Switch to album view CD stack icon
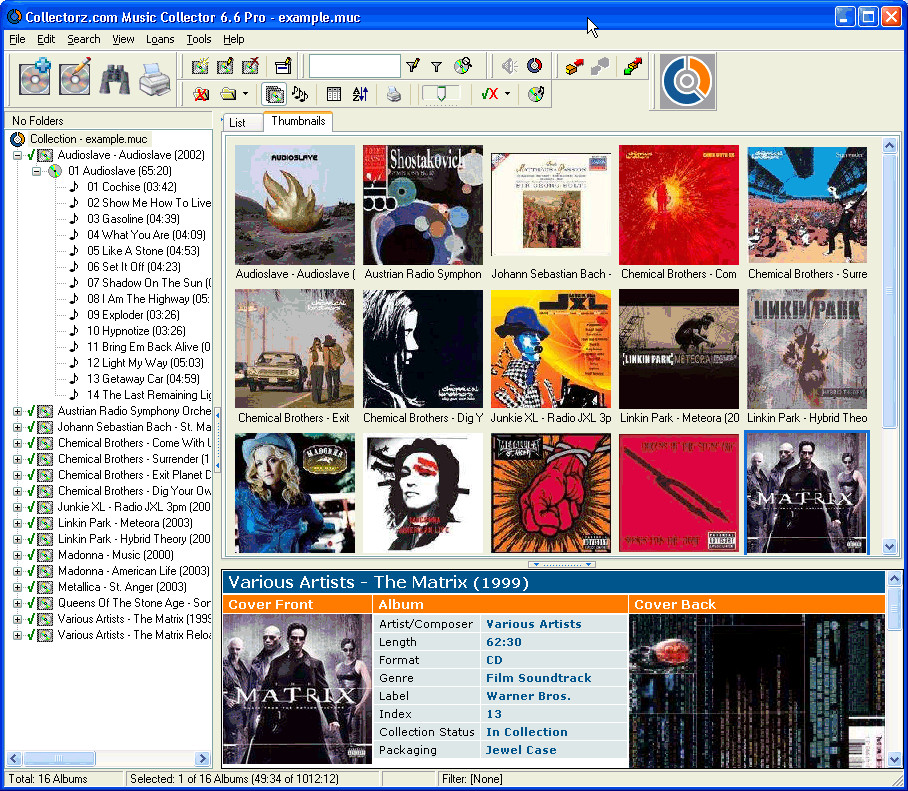908x791 pixels. coord(274,94)
